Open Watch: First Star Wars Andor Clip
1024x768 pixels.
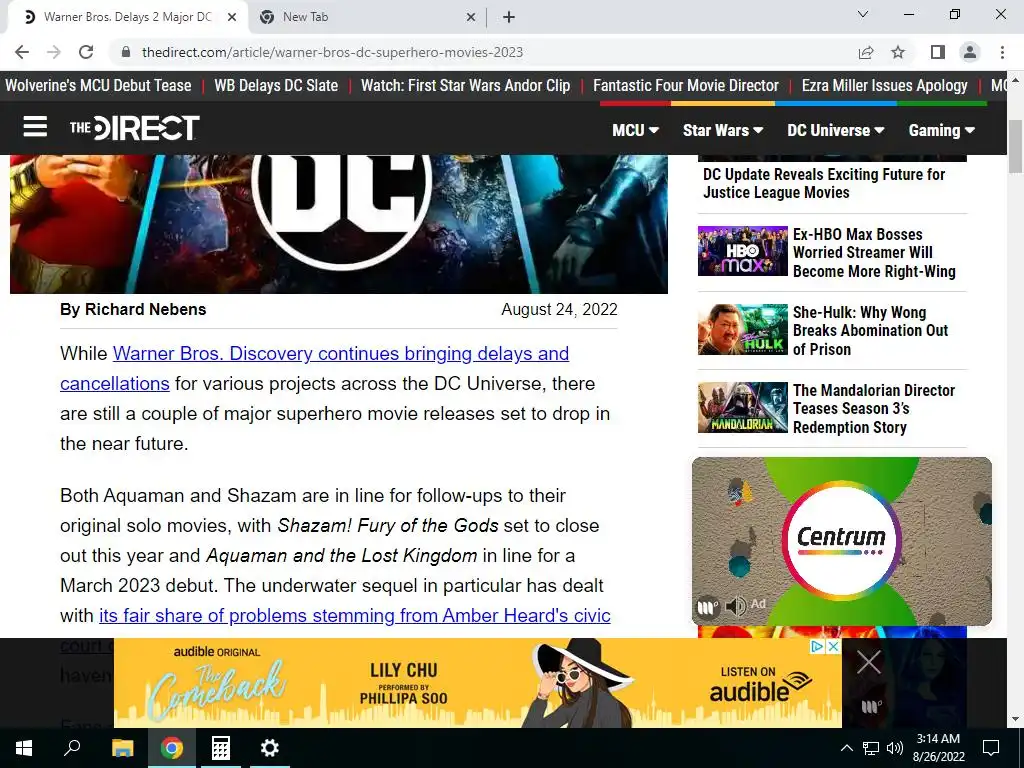click(x=466, y=86)
